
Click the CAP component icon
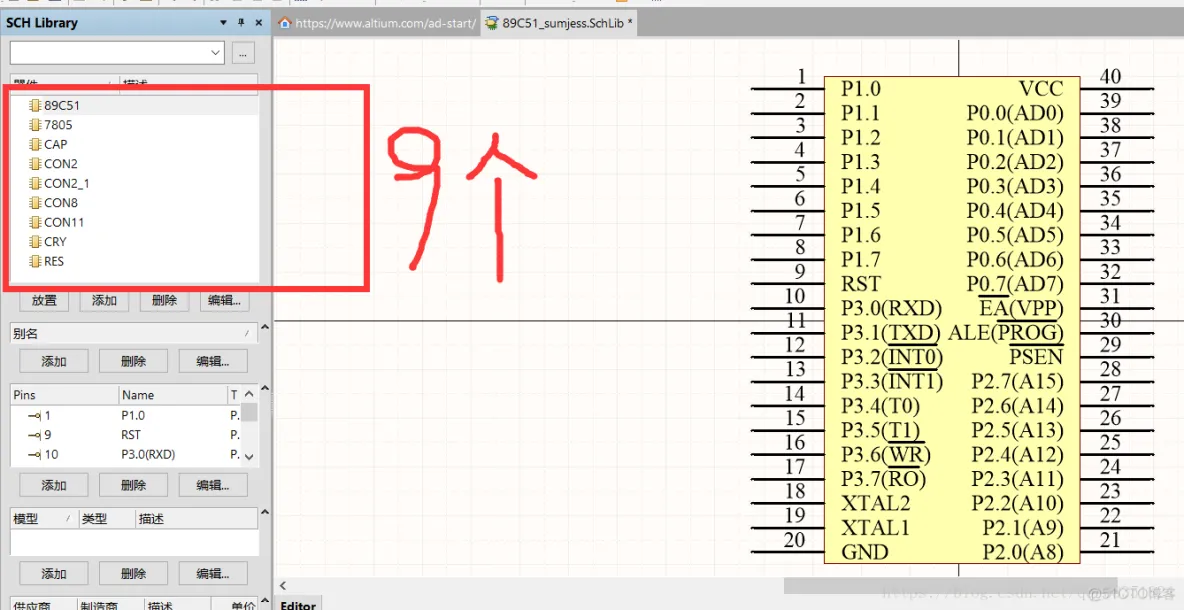(x=35, y=144)
